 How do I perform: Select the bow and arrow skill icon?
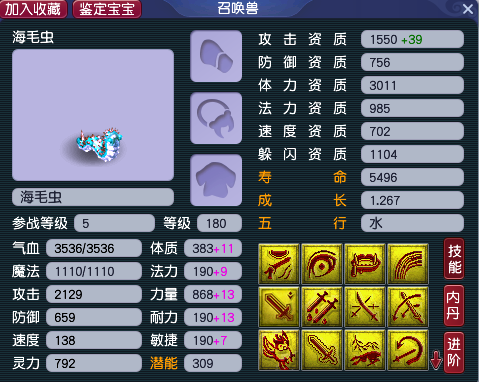click(x=408, y=307)
